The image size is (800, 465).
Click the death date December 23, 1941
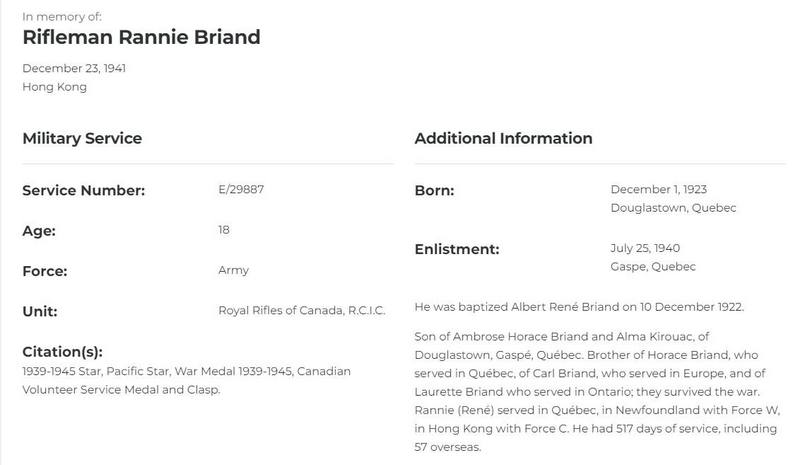[74, 68]
